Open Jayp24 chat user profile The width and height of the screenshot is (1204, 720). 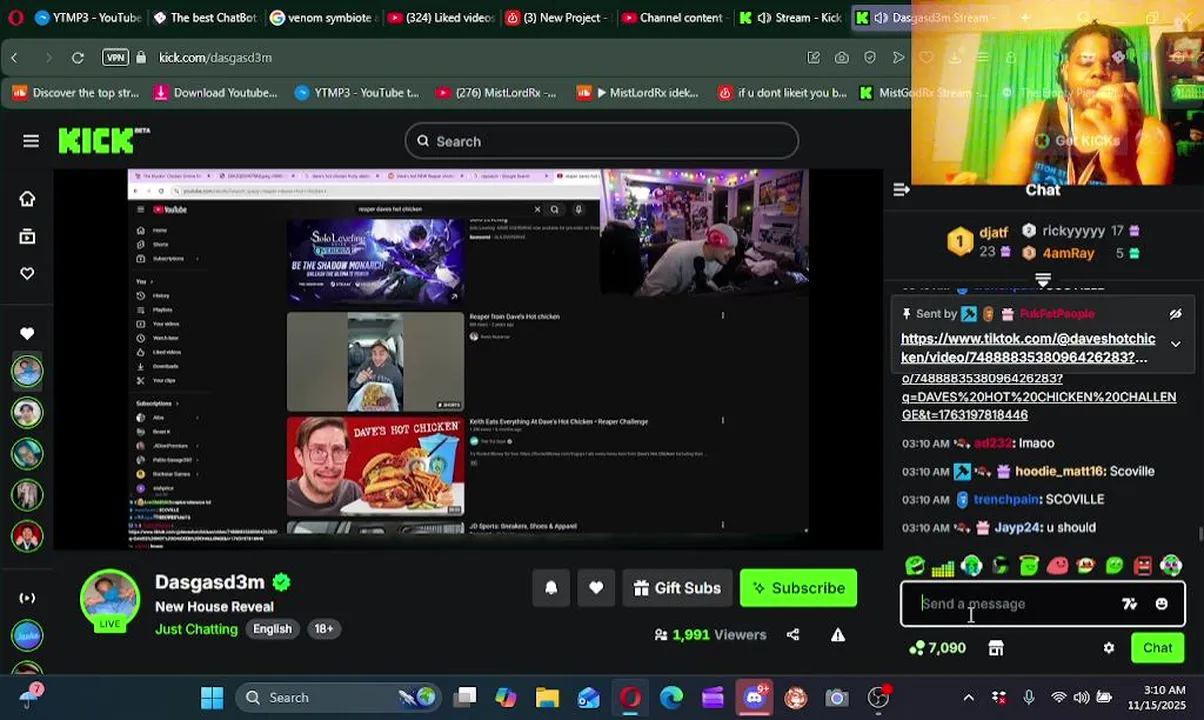[1017, 527]
